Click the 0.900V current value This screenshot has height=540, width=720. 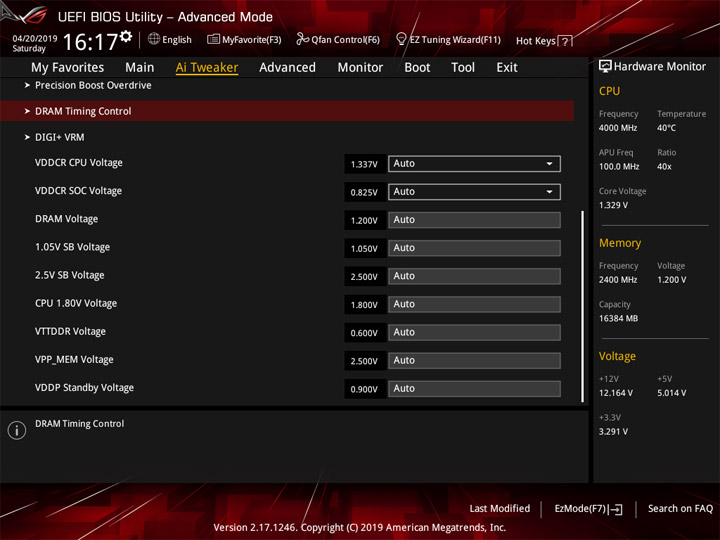[x=364, y=389]
